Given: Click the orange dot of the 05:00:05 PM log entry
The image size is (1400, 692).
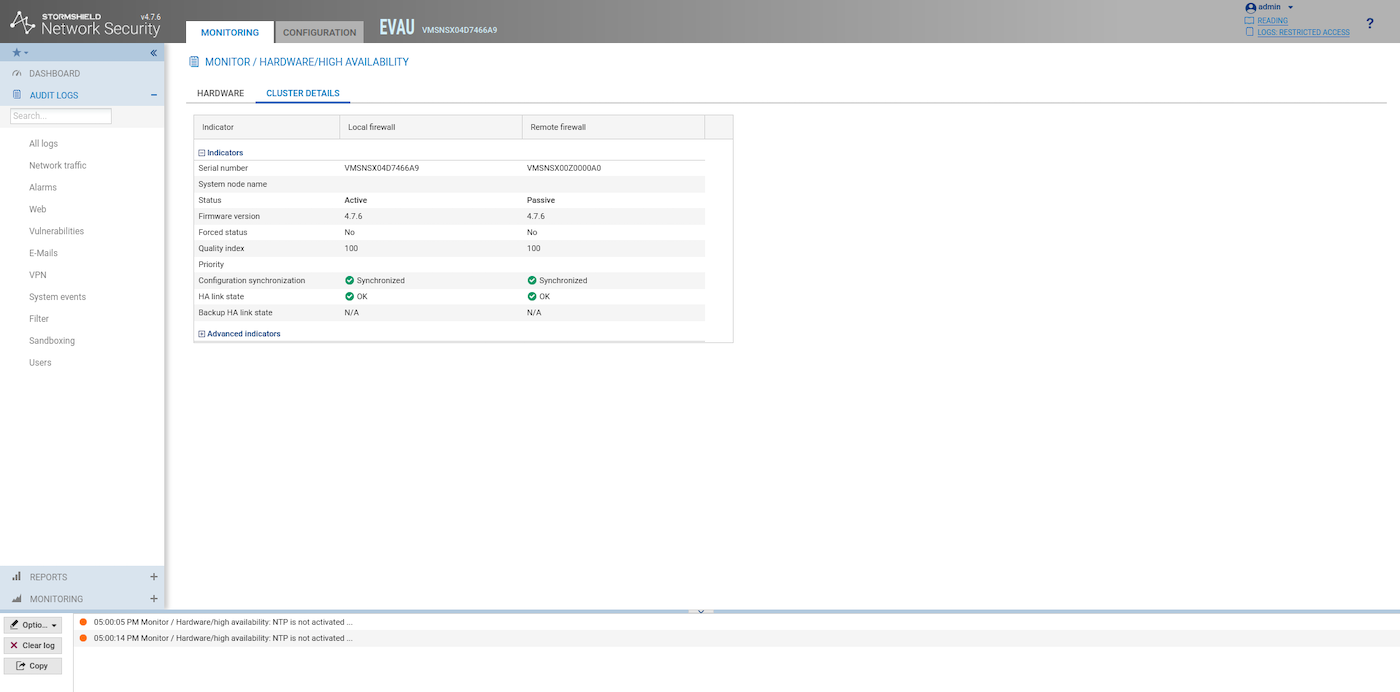Looking at the screenshot, I should coord(83,622).
